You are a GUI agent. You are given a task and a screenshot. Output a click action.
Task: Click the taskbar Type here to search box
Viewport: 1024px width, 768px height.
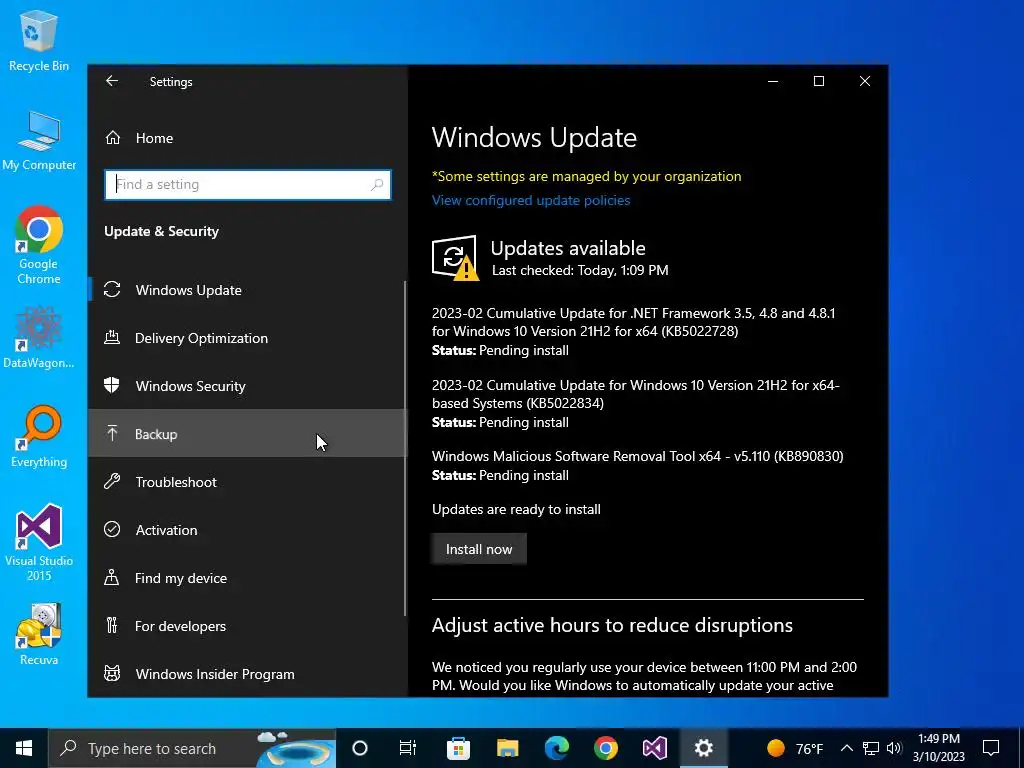(192, 748)
